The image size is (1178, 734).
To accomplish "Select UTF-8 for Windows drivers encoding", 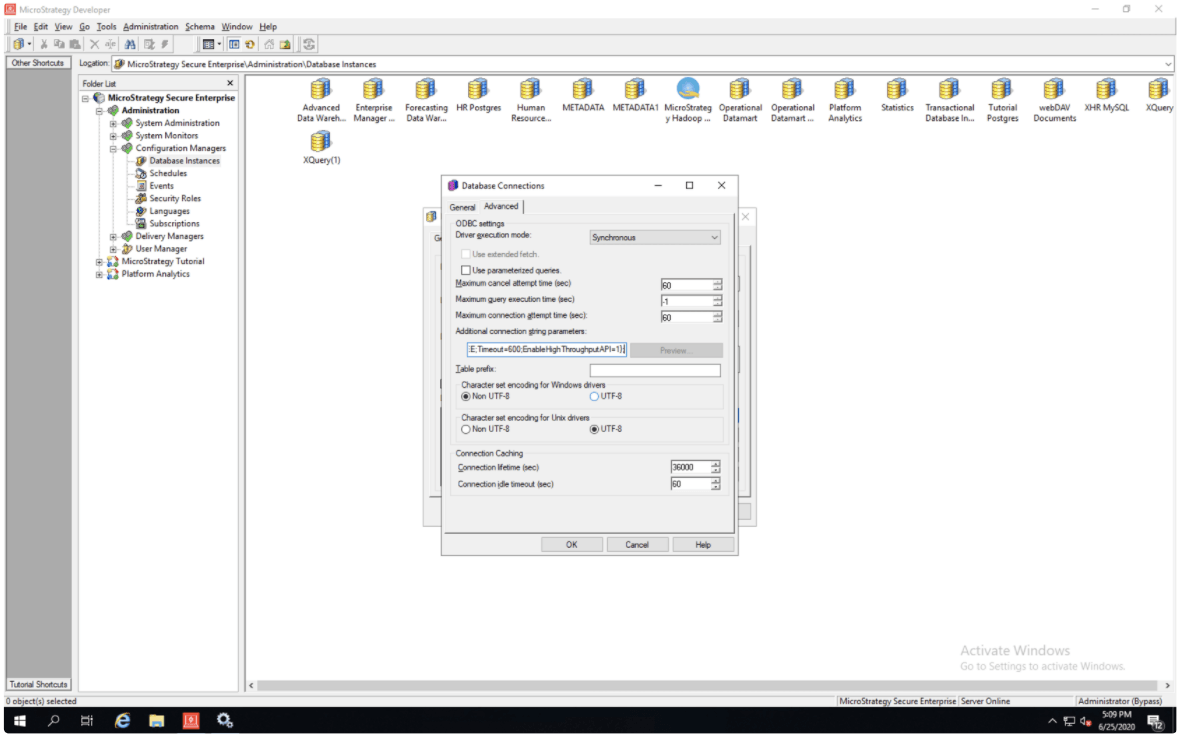I will pyautogui.click(x=595, y=396).
